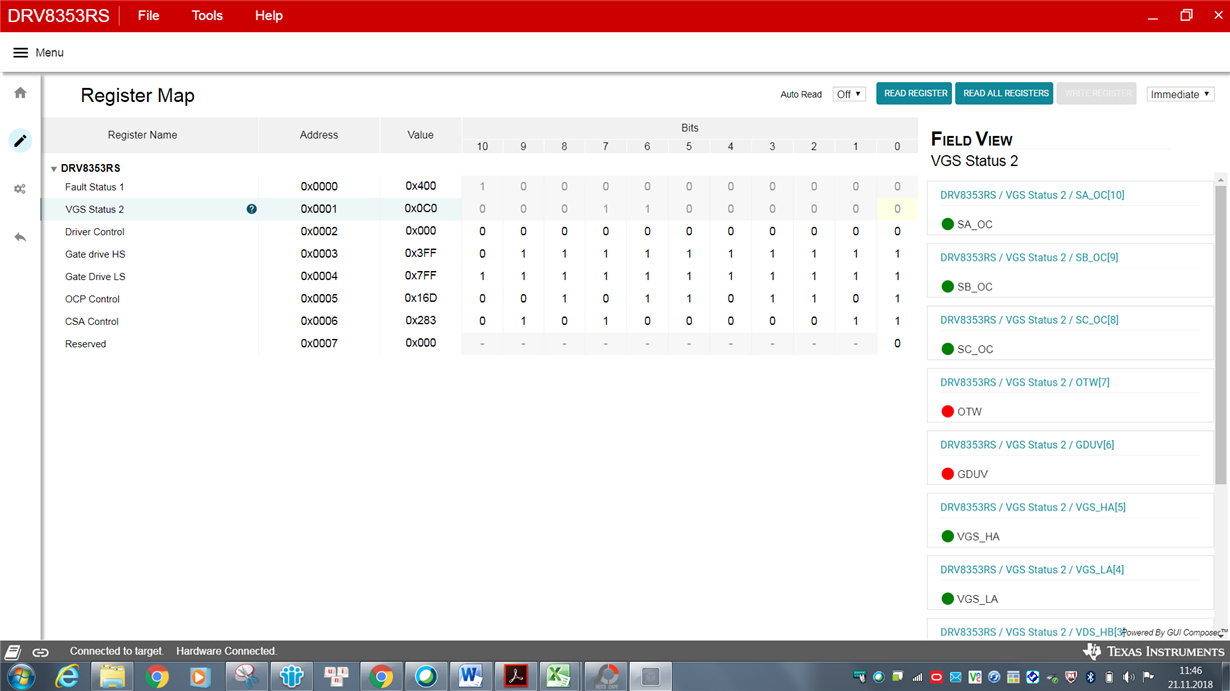1230x691 pixels.
Task: Open the Immediate write mode dropdown
Action: (1180, 94)
